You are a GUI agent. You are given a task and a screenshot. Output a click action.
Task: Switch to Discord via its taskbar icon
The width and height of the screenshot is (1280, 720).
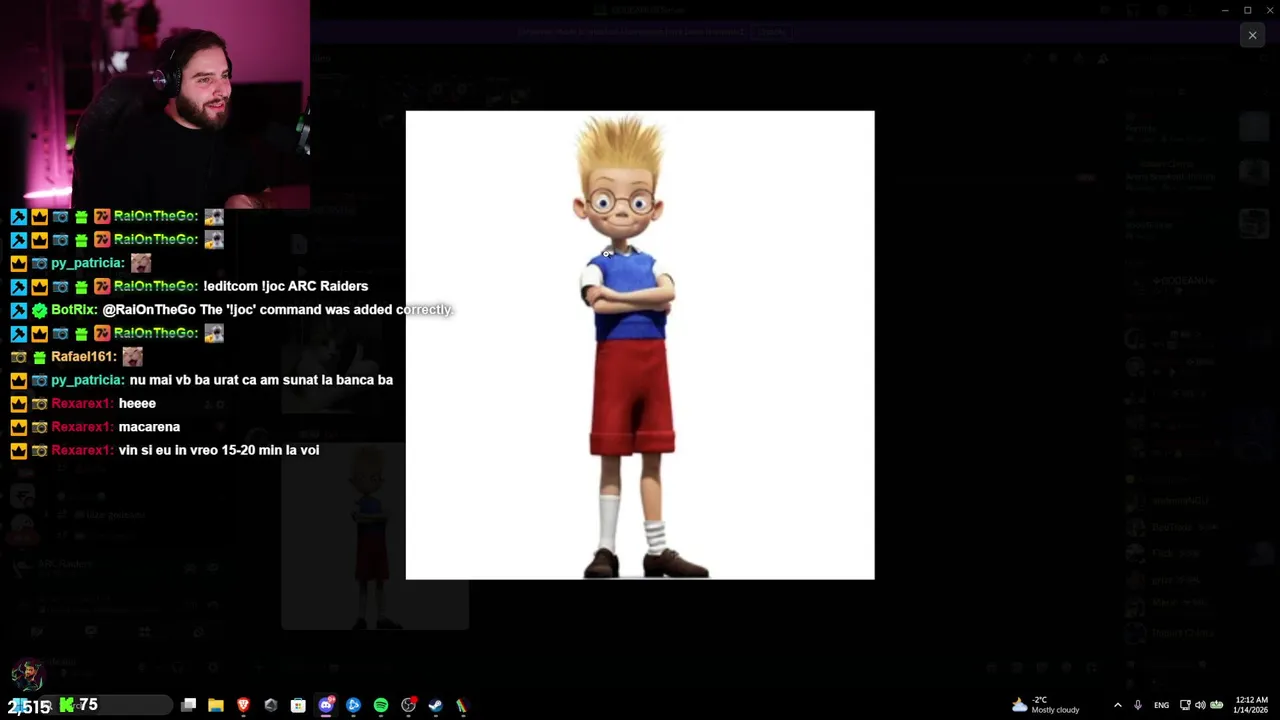326,705
